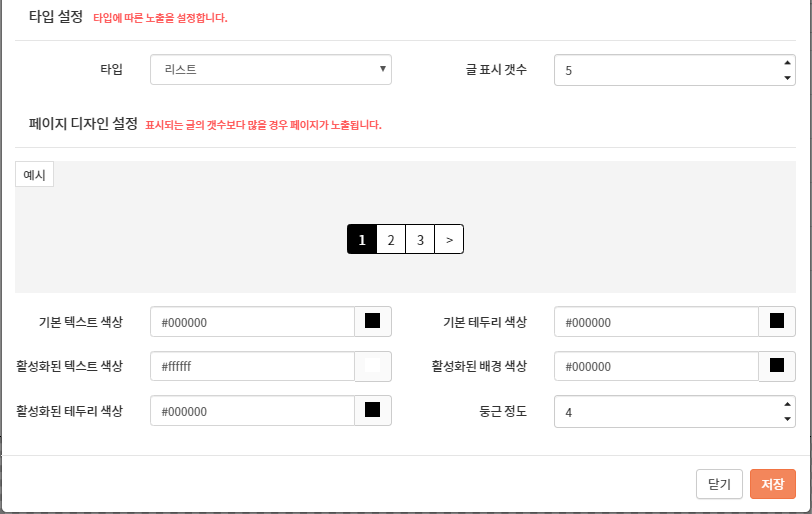Edit the 활성화된 테두리 색상 hex field

[252, 411]
